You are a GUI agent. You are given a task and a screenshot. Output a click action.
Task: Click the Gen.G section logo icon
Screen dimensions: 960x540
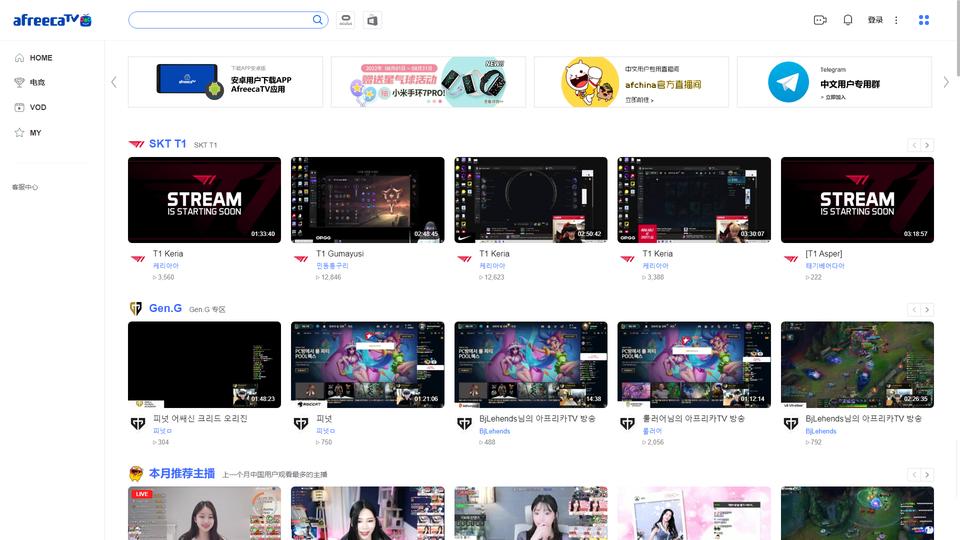[x=136, y=309]
